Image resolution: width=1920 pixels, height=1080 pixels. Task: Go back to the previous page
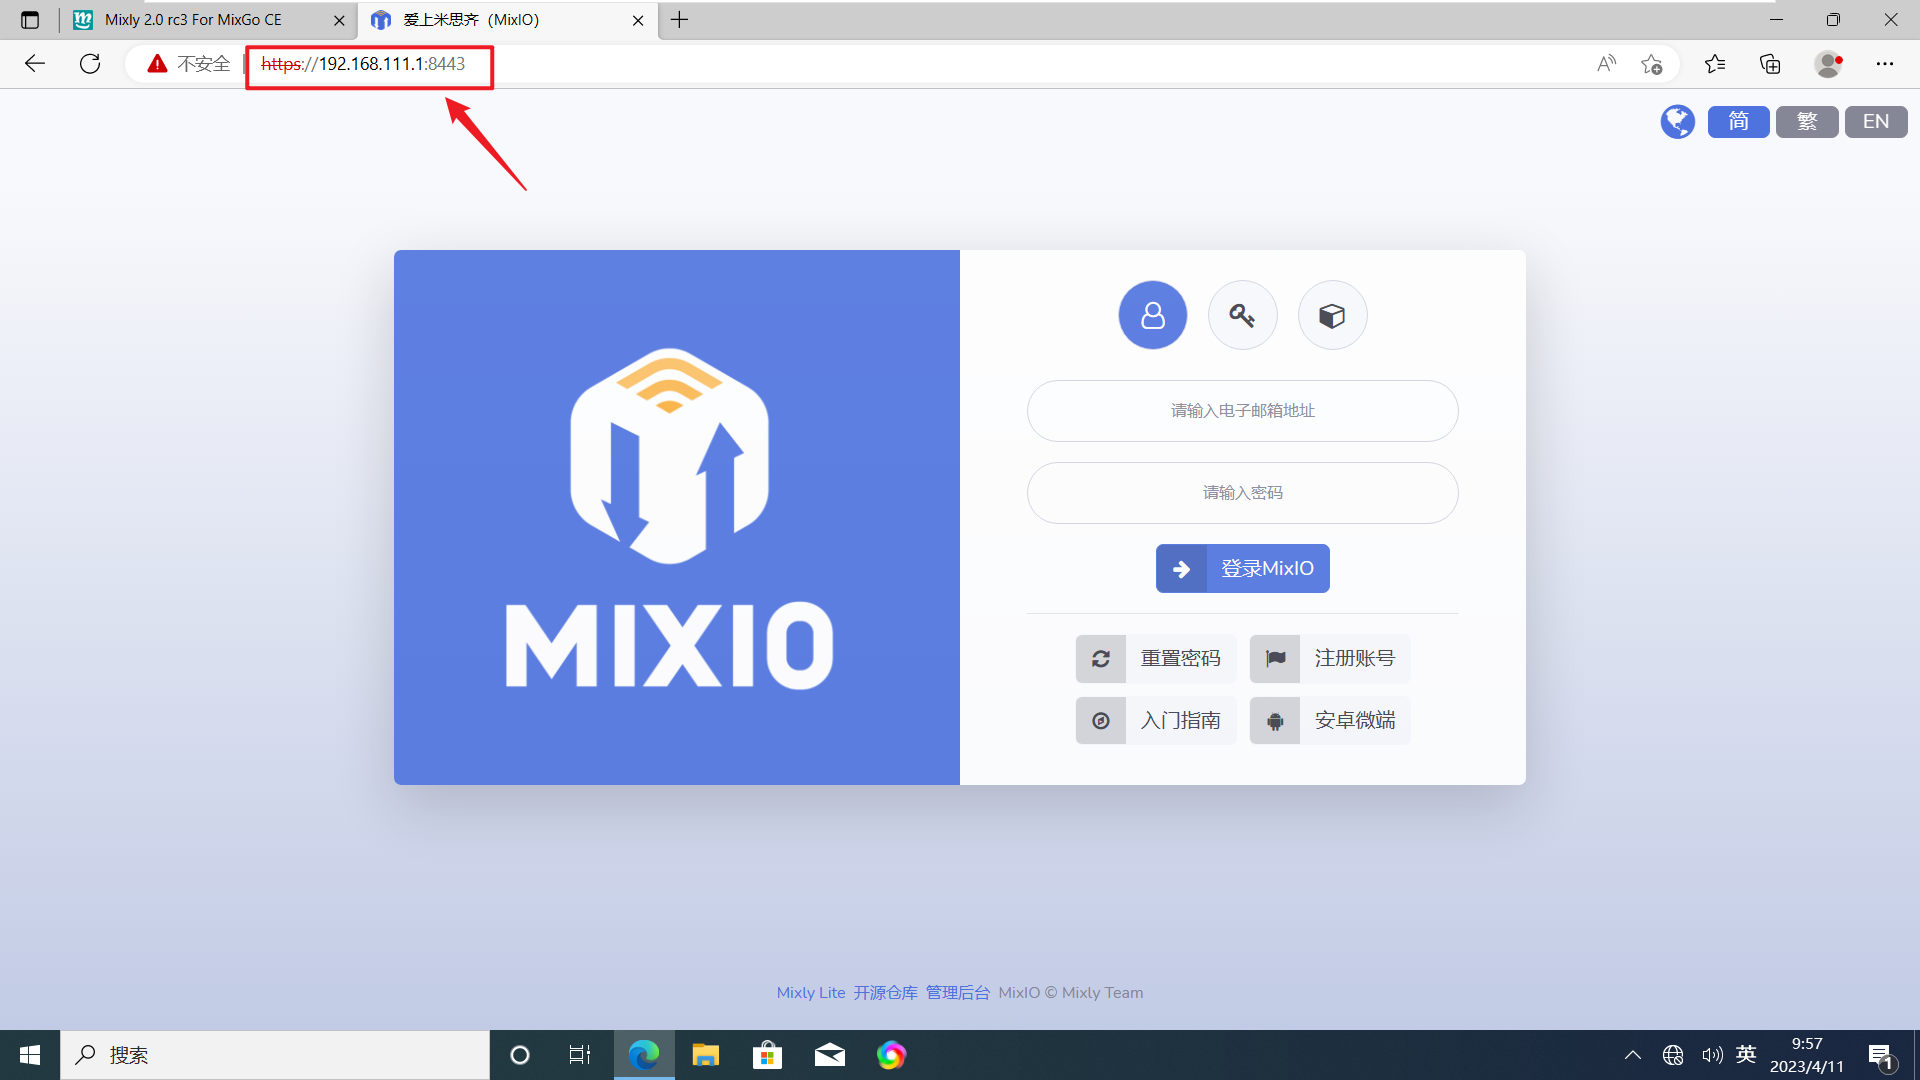35,64
